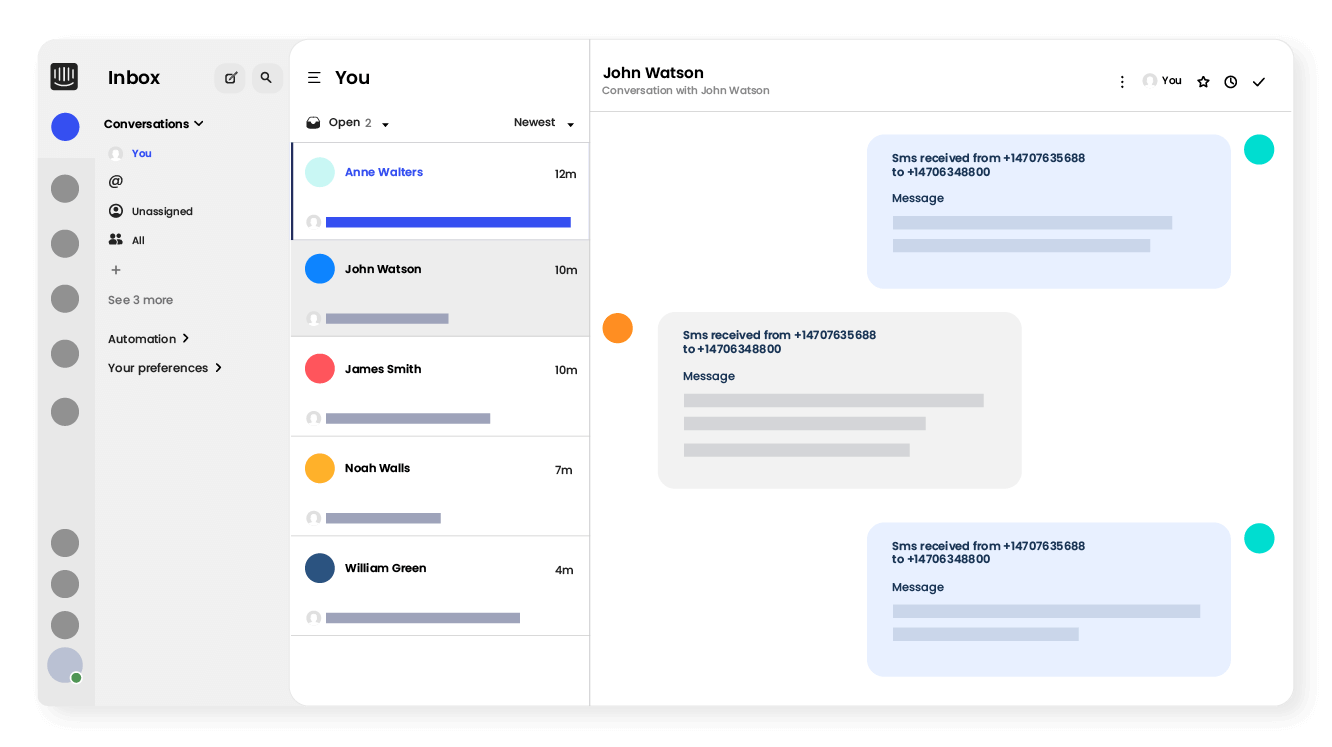Mark conversation closed with checkmark

pos(1259,82)
